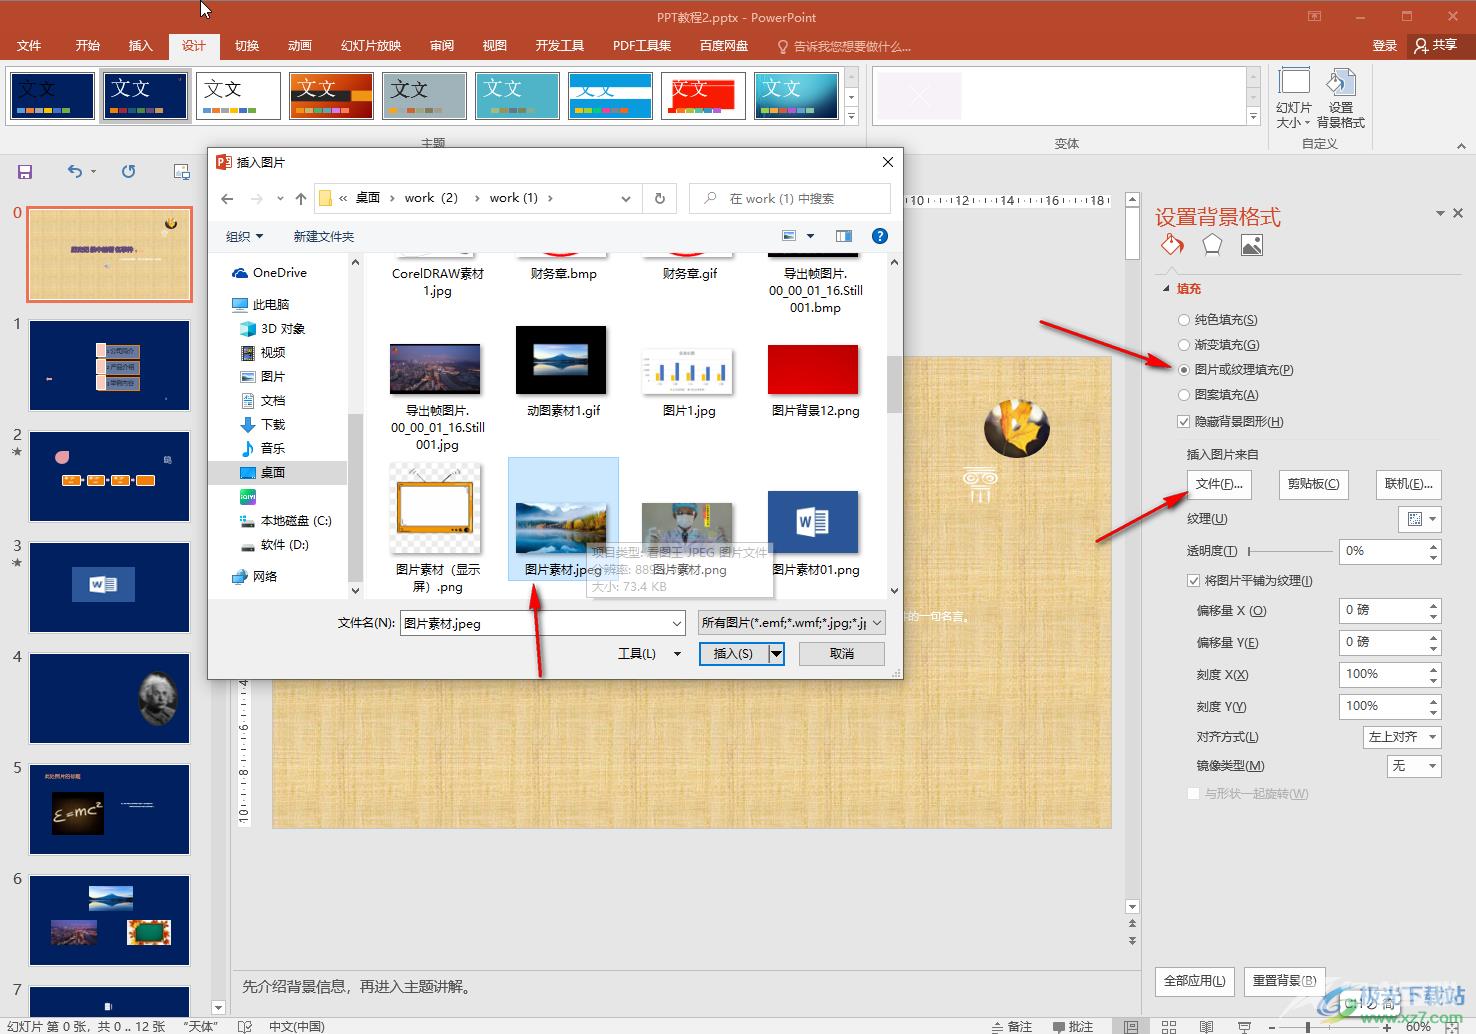The height and width of the screenshot is (1034, 1476).
Task: Select 3D 对象 folder
Action: pyautogui.click(x=273, y=329)
